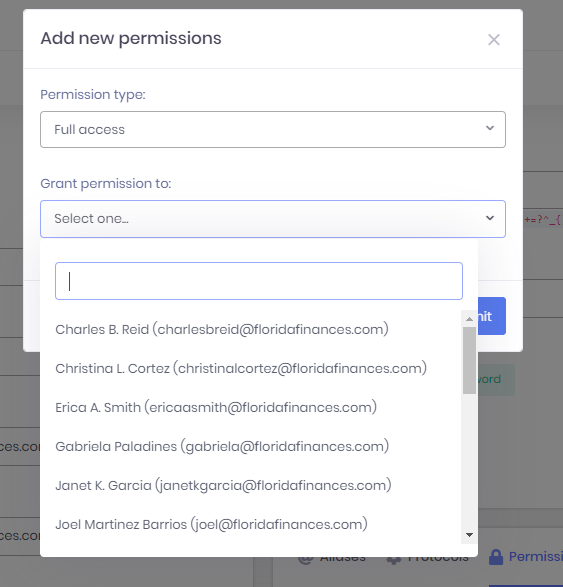Click the Grant permission chevron arrow
Image resolution: width=563 pixels, height=587 pixels.
click(x=490, y=218)
